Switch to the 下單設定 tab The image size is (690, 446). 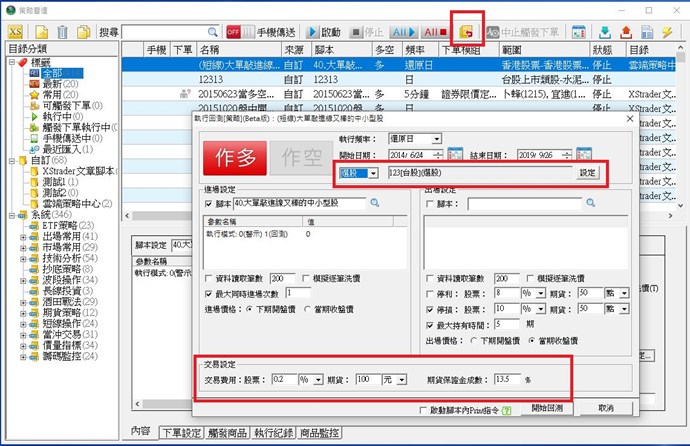[x=180, y=432]
